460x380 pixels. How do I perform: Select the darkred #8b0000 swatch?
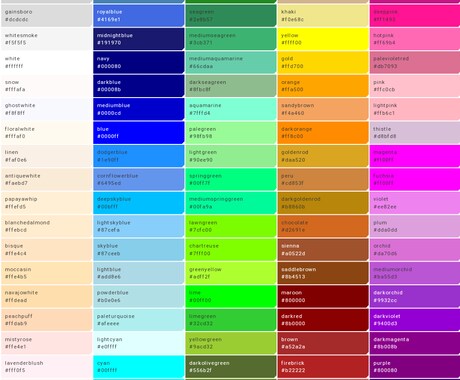click(x=323, y=320)
